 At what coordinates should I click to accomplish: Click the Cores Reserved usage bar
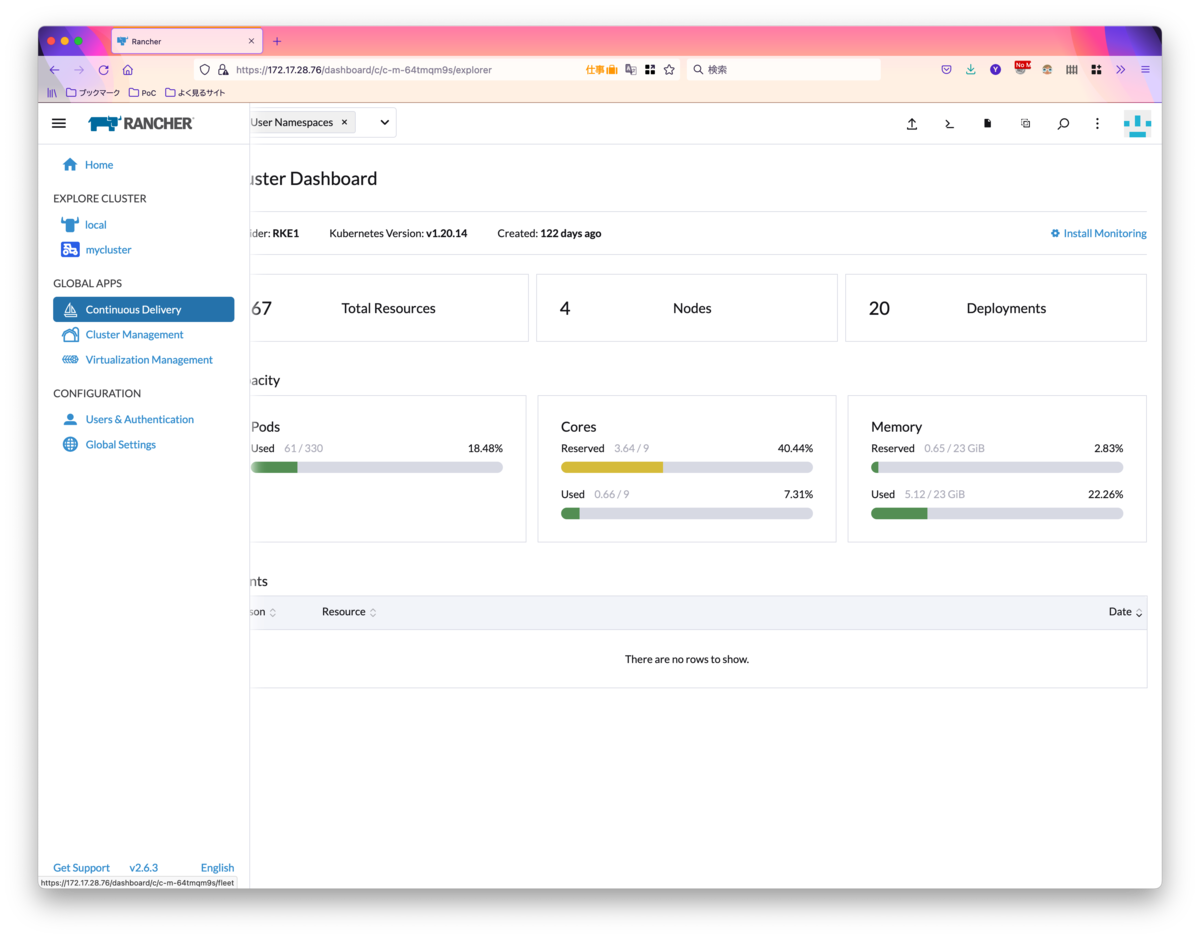[686, 467]
